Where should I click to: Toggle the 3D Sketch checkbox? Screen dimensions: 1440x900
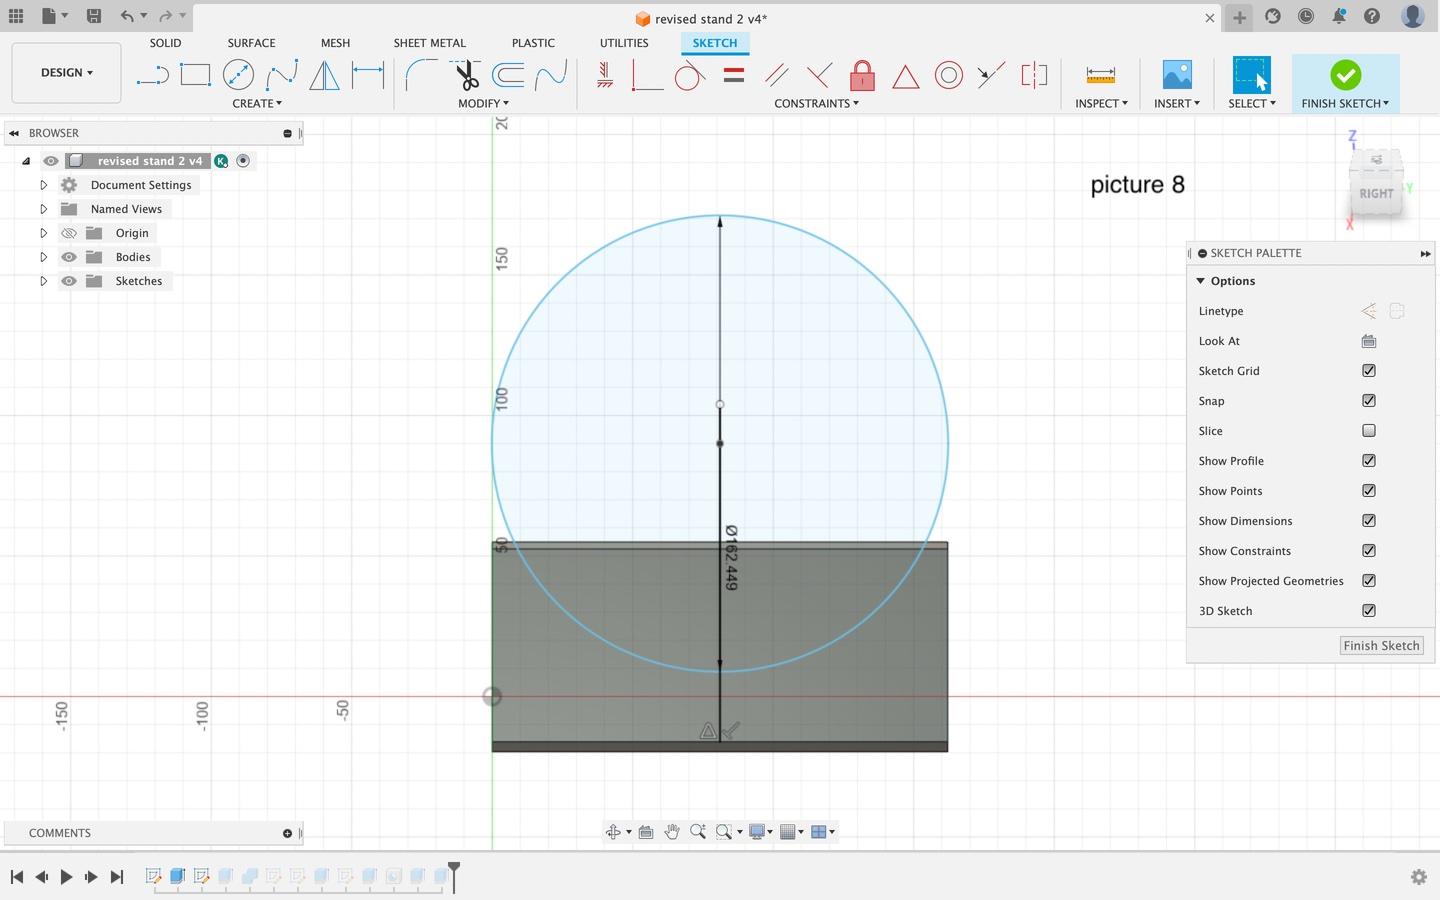click(1369, 611)
